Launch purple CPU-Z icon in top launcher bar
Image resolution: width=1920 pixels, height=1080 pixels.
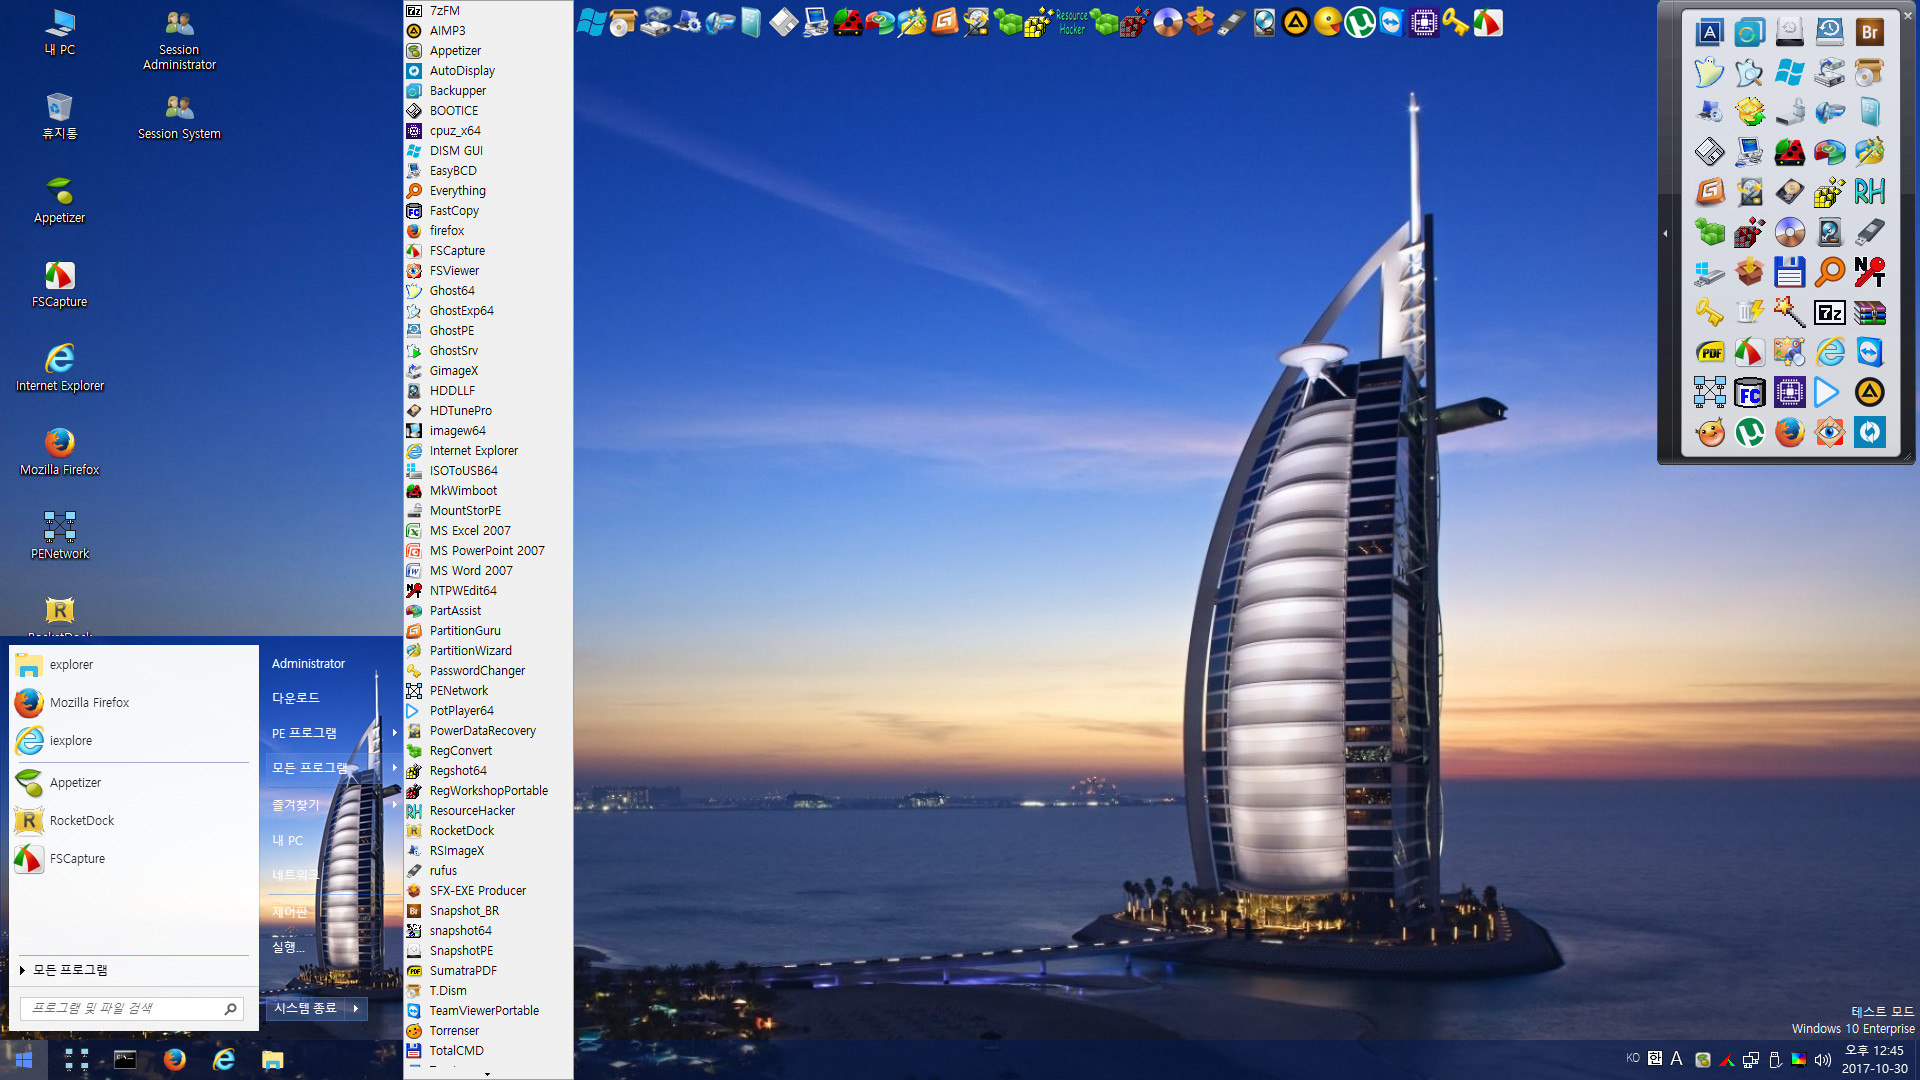pos(1424,22)
